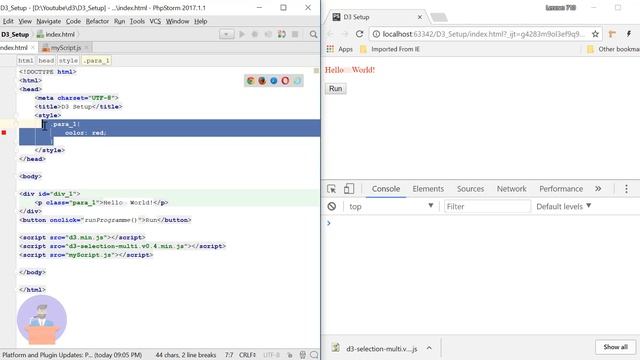Viewport: 640px width, 360px height.
Task: Open the Code menu
Action: click(x=73, y=21)
